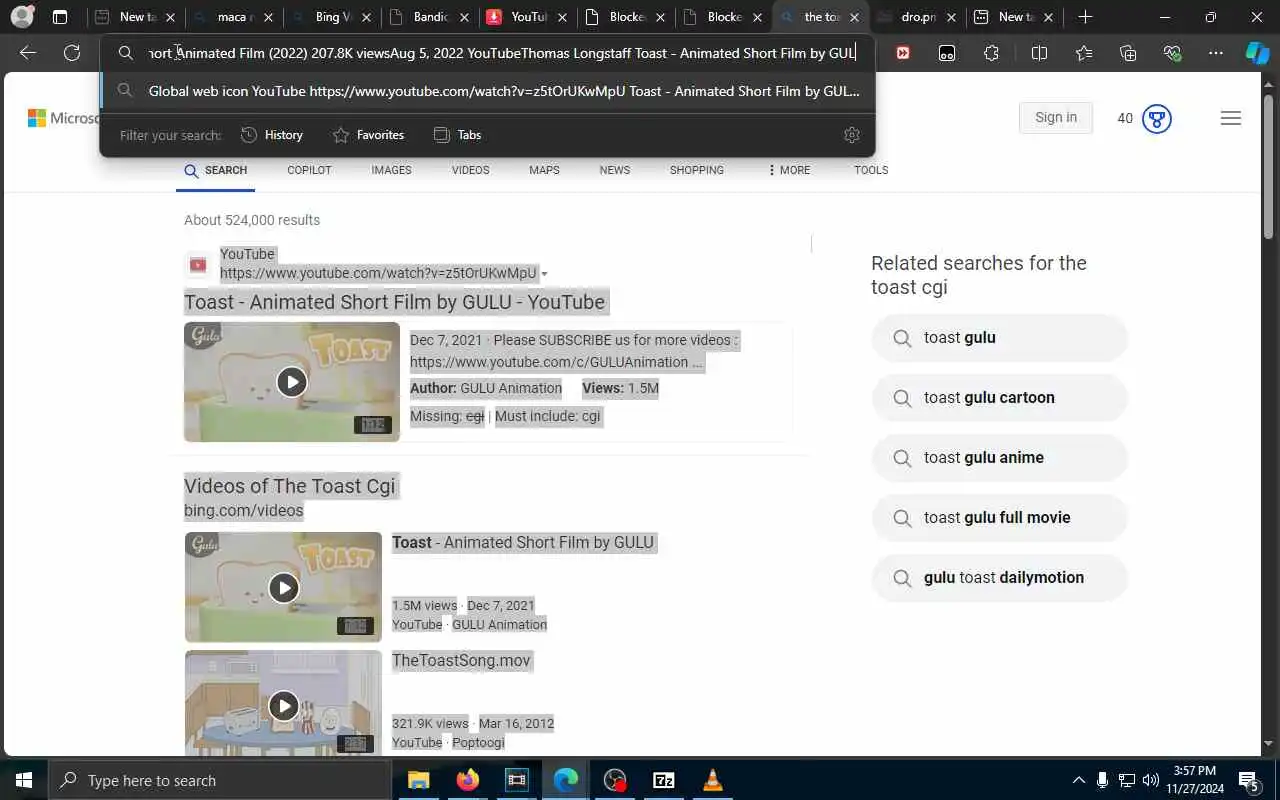Select the IMAGES search category

391,170
